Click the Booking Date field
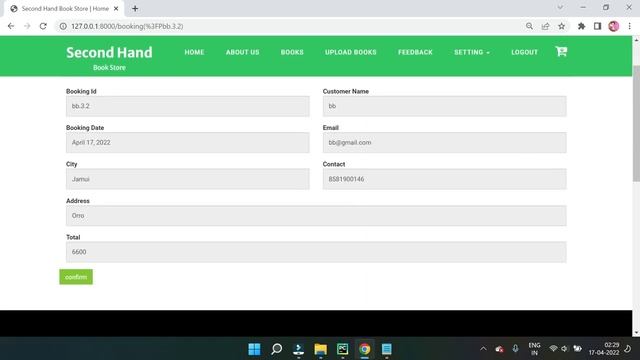 pyautogui.click(x=188, y=142)
